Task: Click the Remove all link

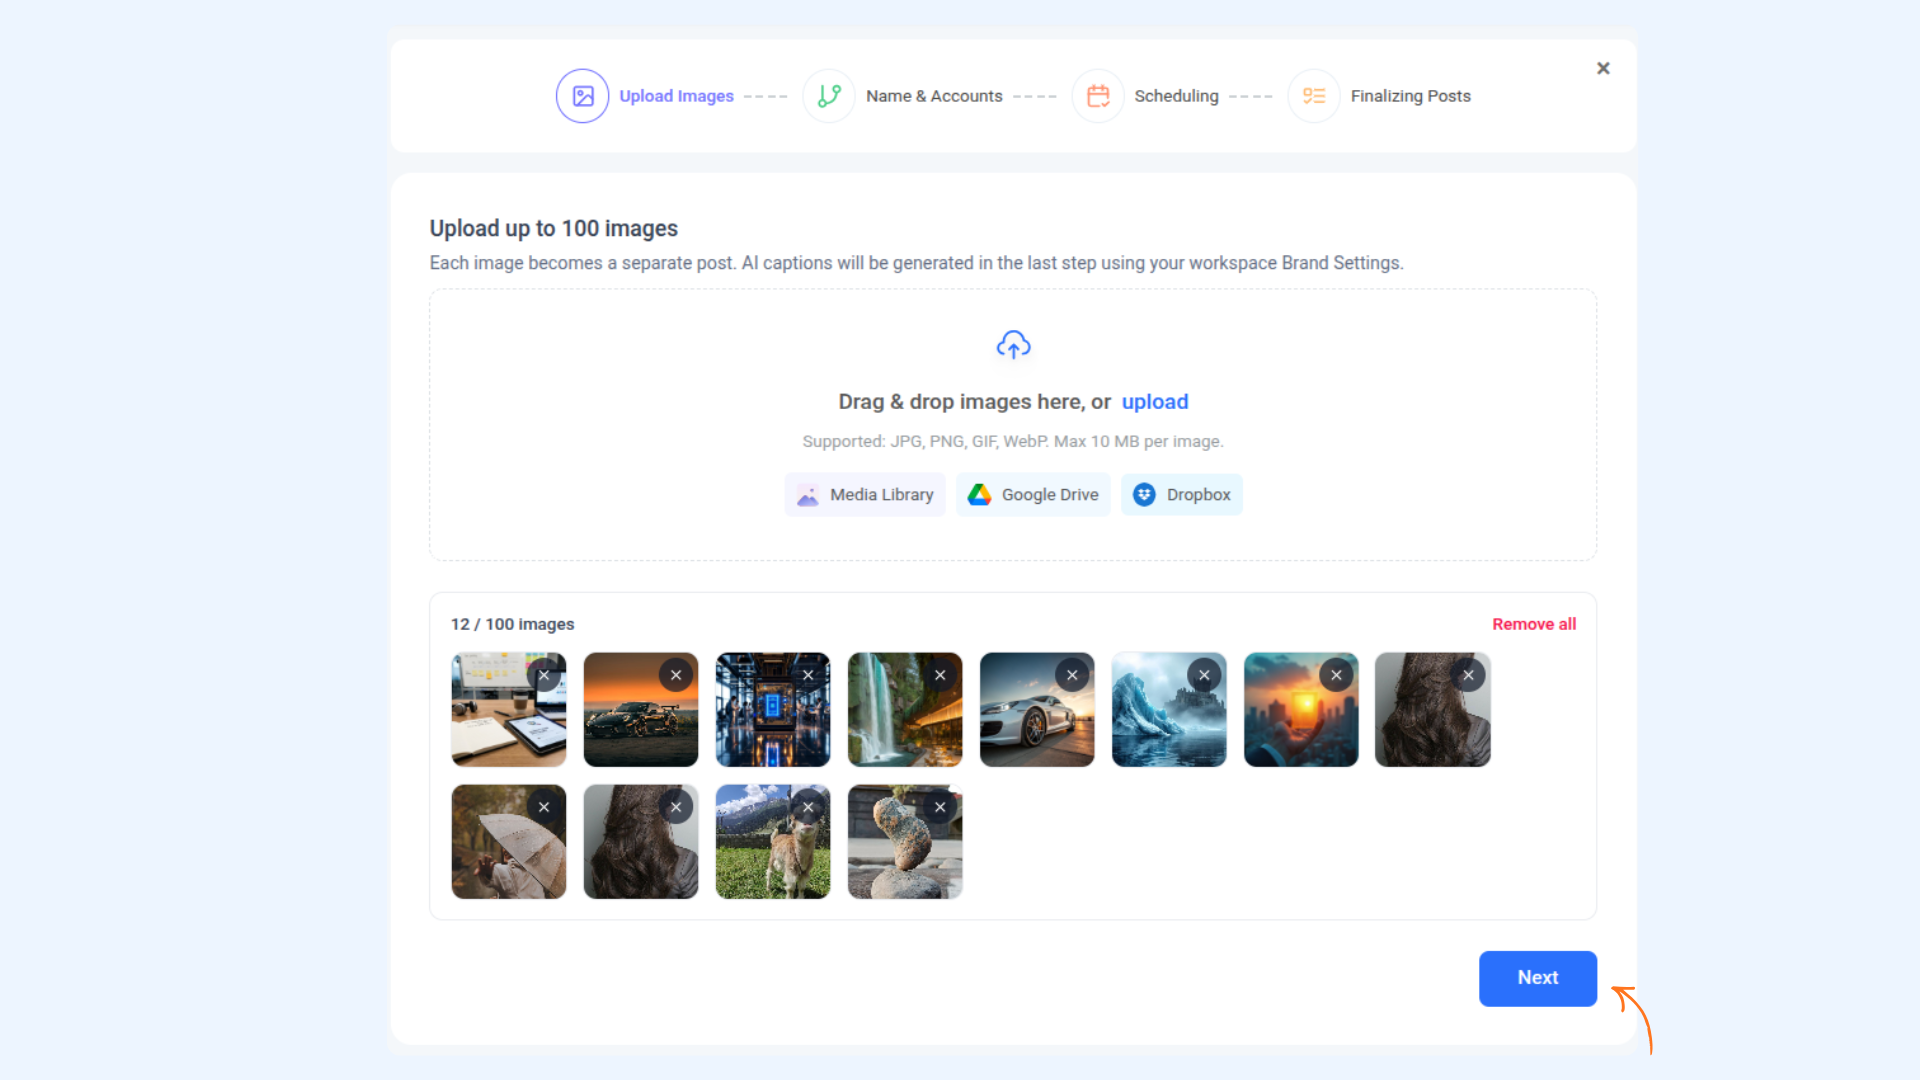Action: tap(1534, 624)
